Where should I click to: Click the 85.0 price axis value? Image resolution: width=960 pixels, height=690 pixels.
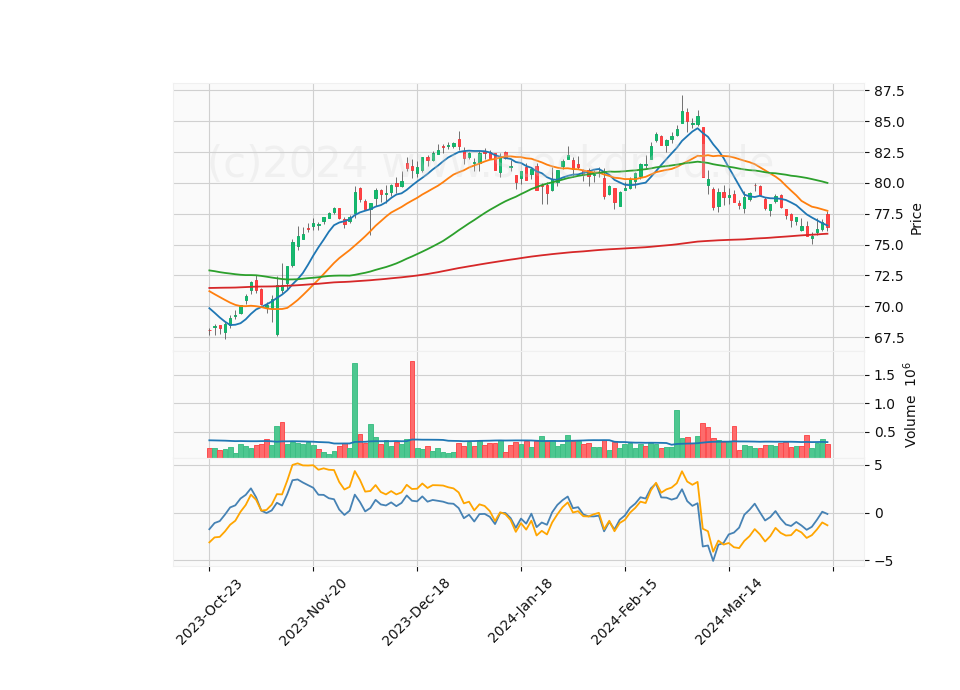[888, 122]
